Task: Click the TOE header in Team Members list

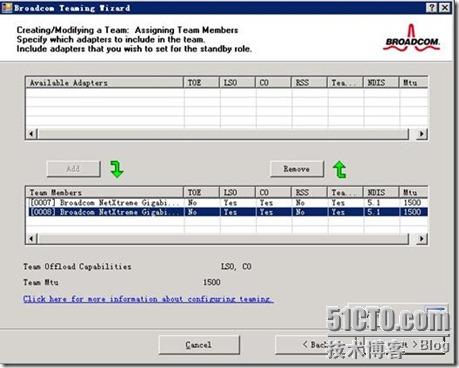Action: (202, 192)
